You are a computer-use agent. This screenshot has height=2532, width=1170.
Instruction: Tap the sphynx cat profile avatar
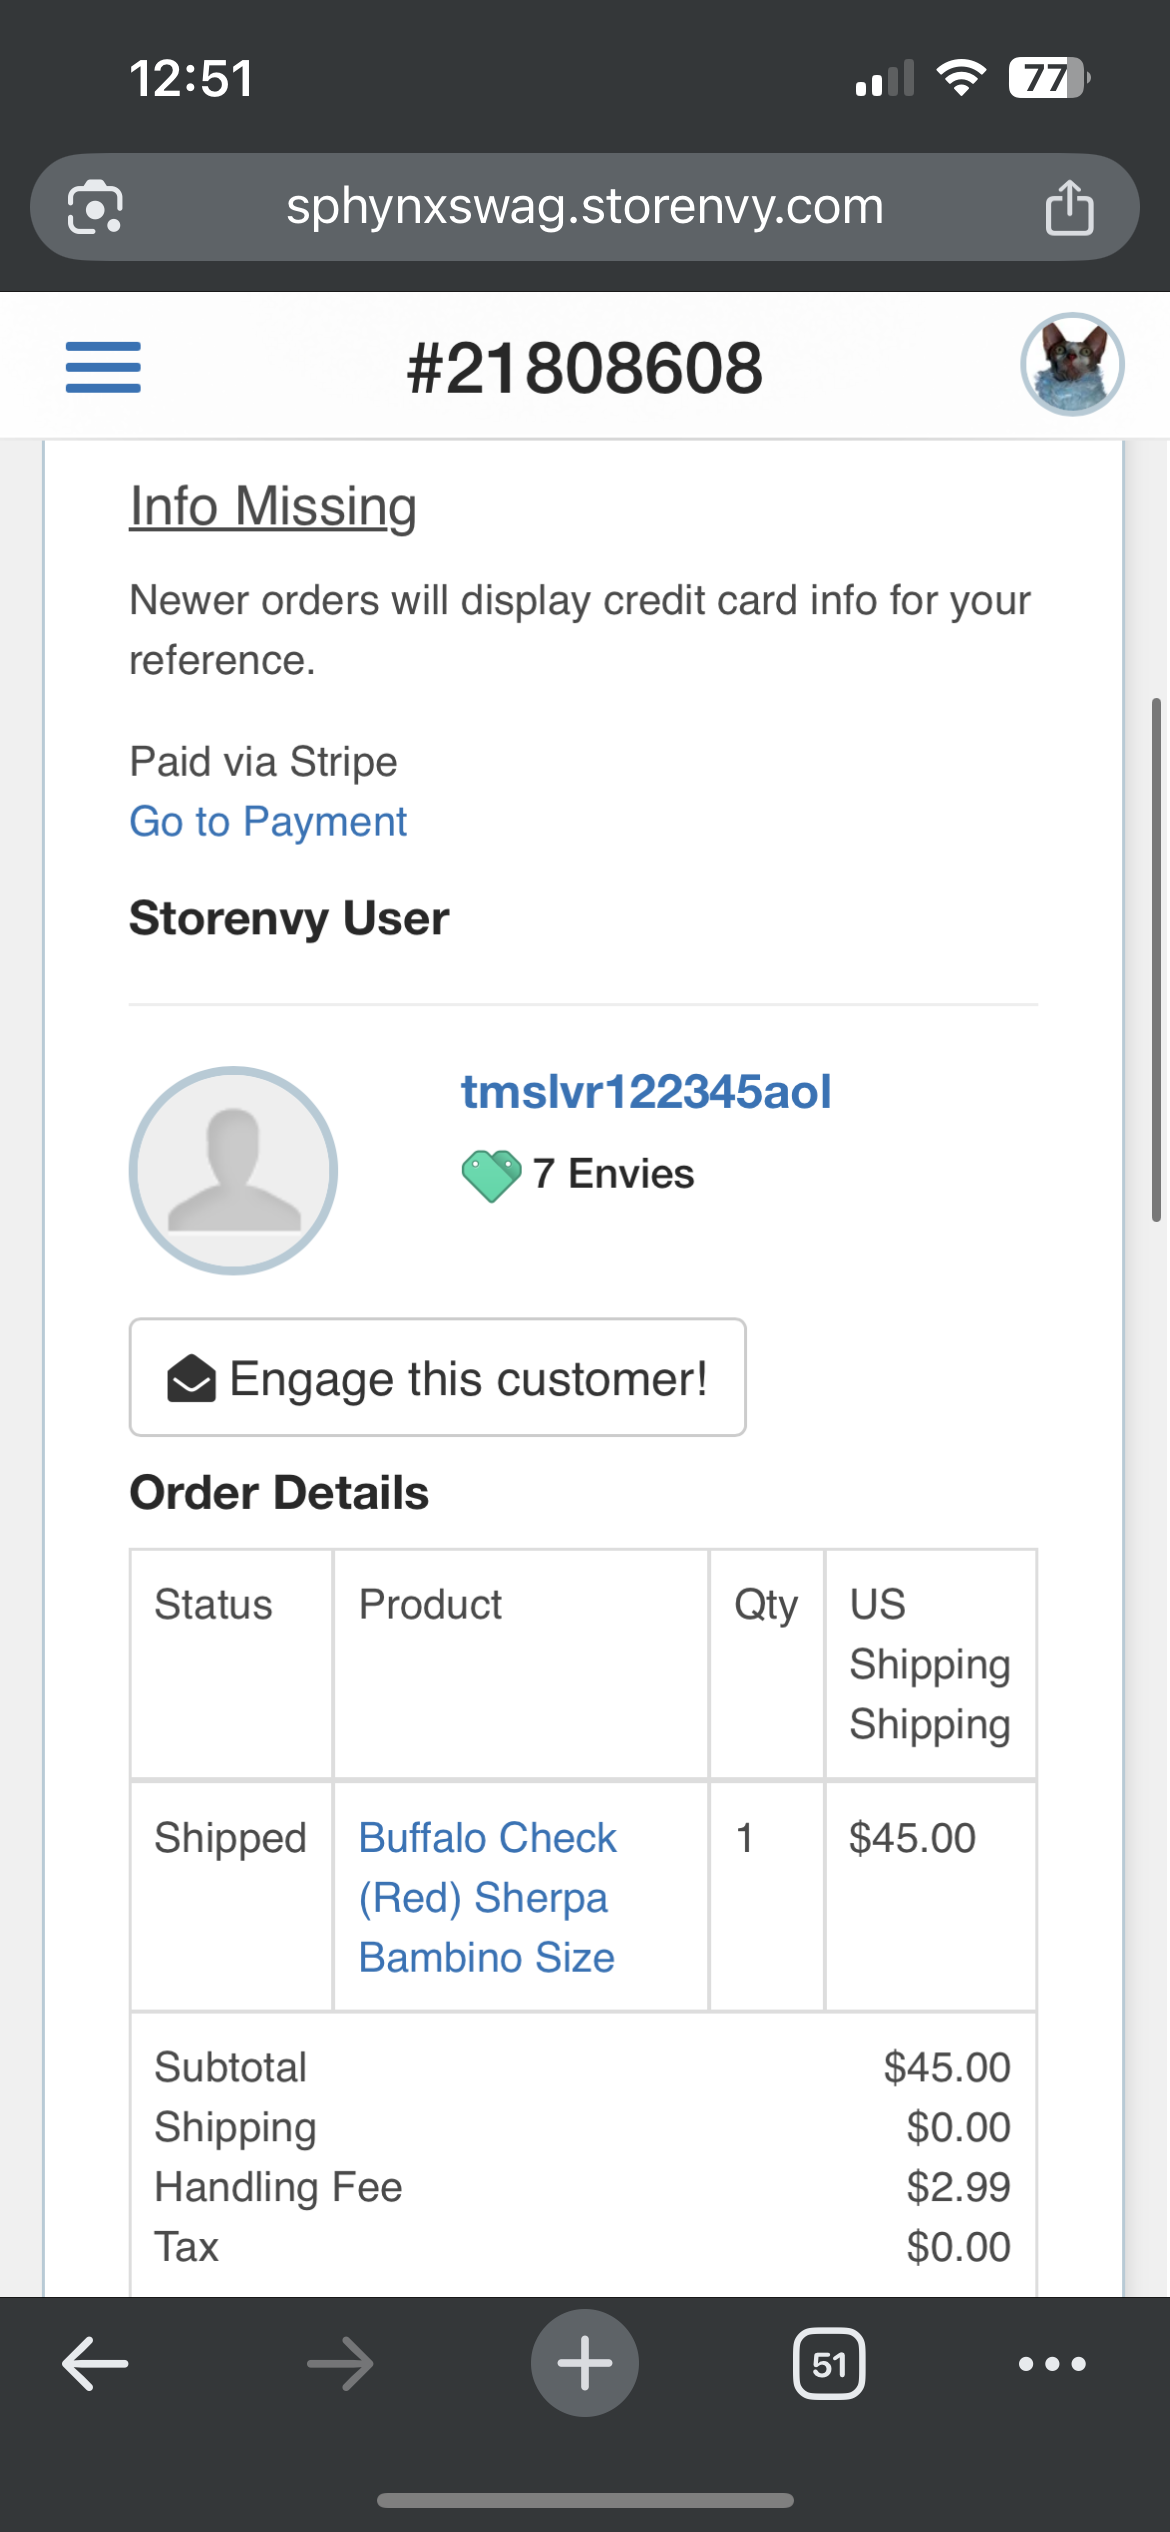point(1072,365)
